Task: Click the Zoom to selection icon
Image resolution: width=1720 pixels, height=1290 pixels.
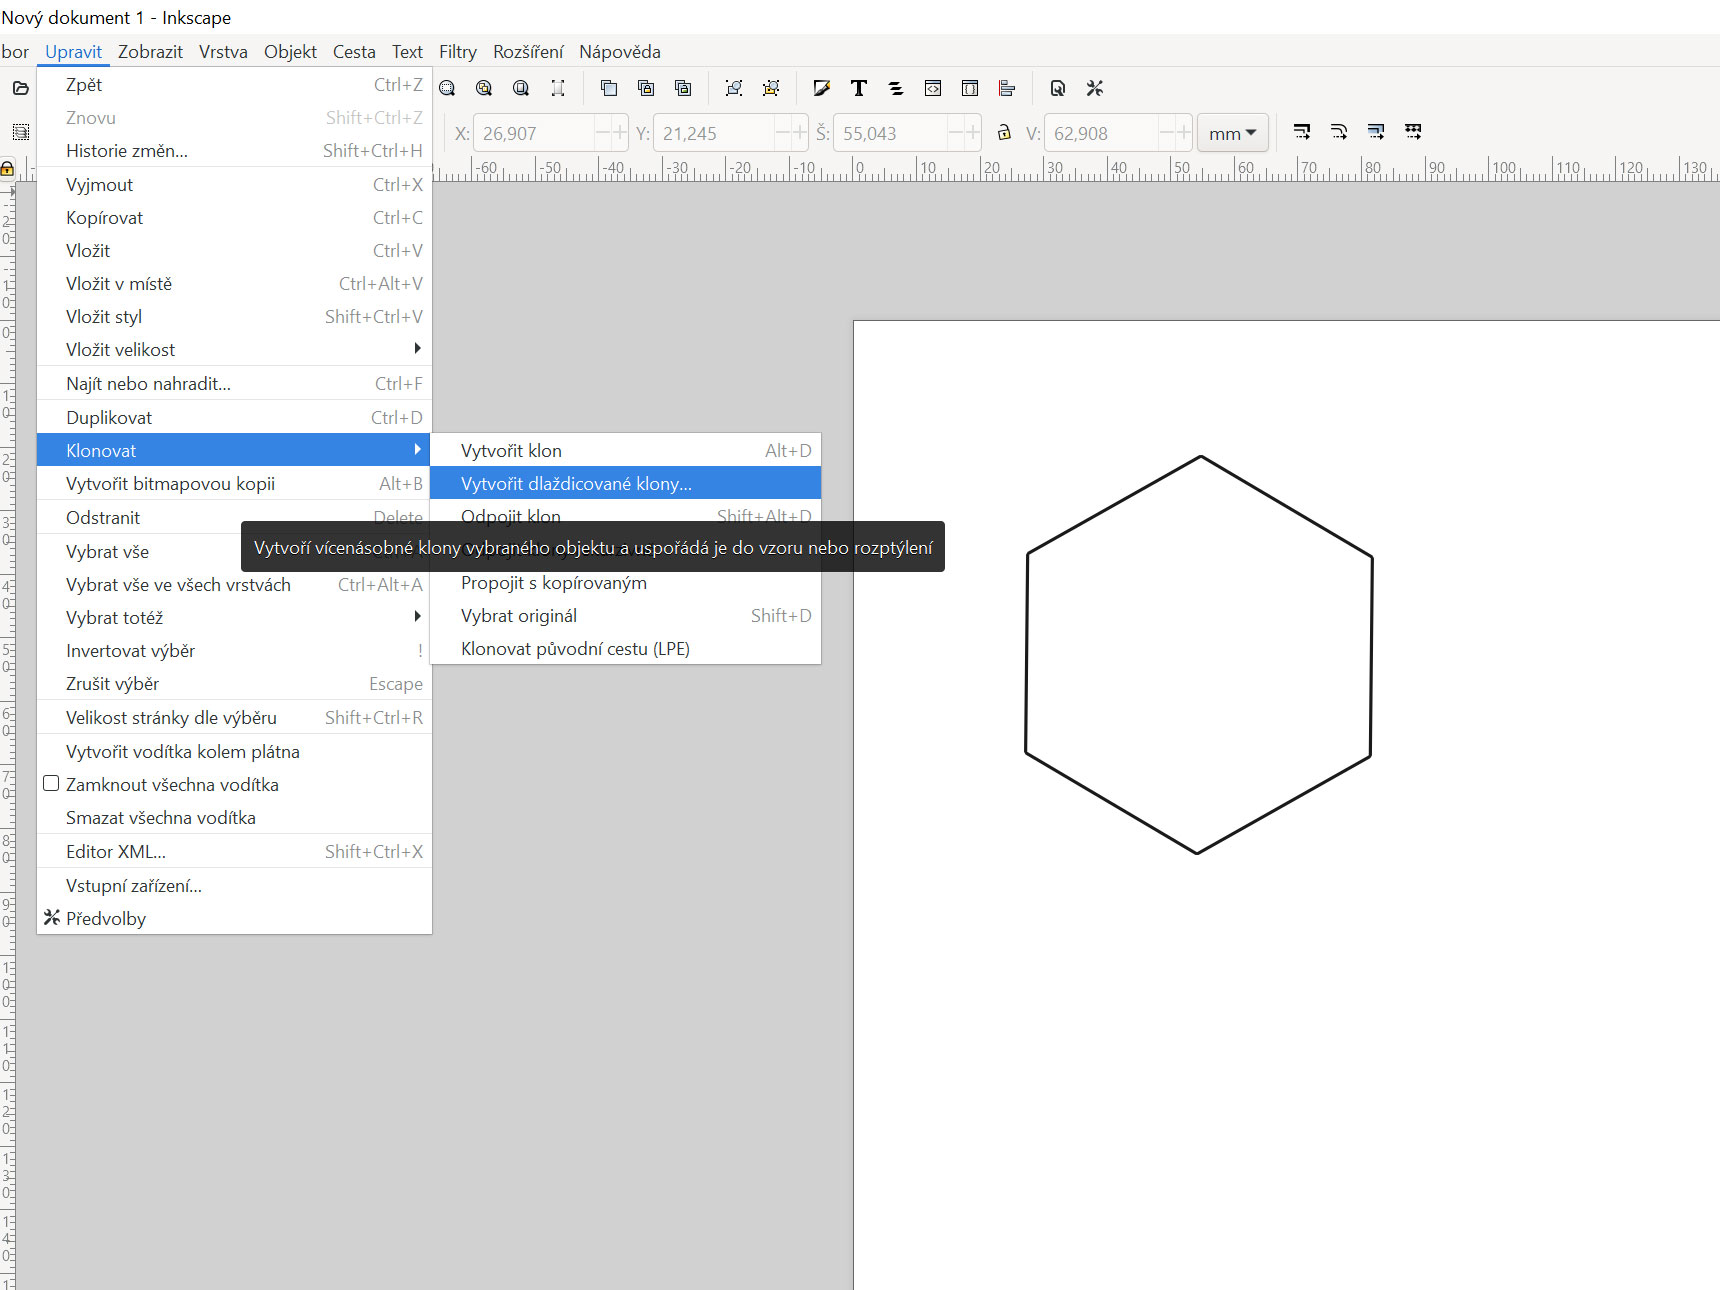Action: tap(447, 88)
